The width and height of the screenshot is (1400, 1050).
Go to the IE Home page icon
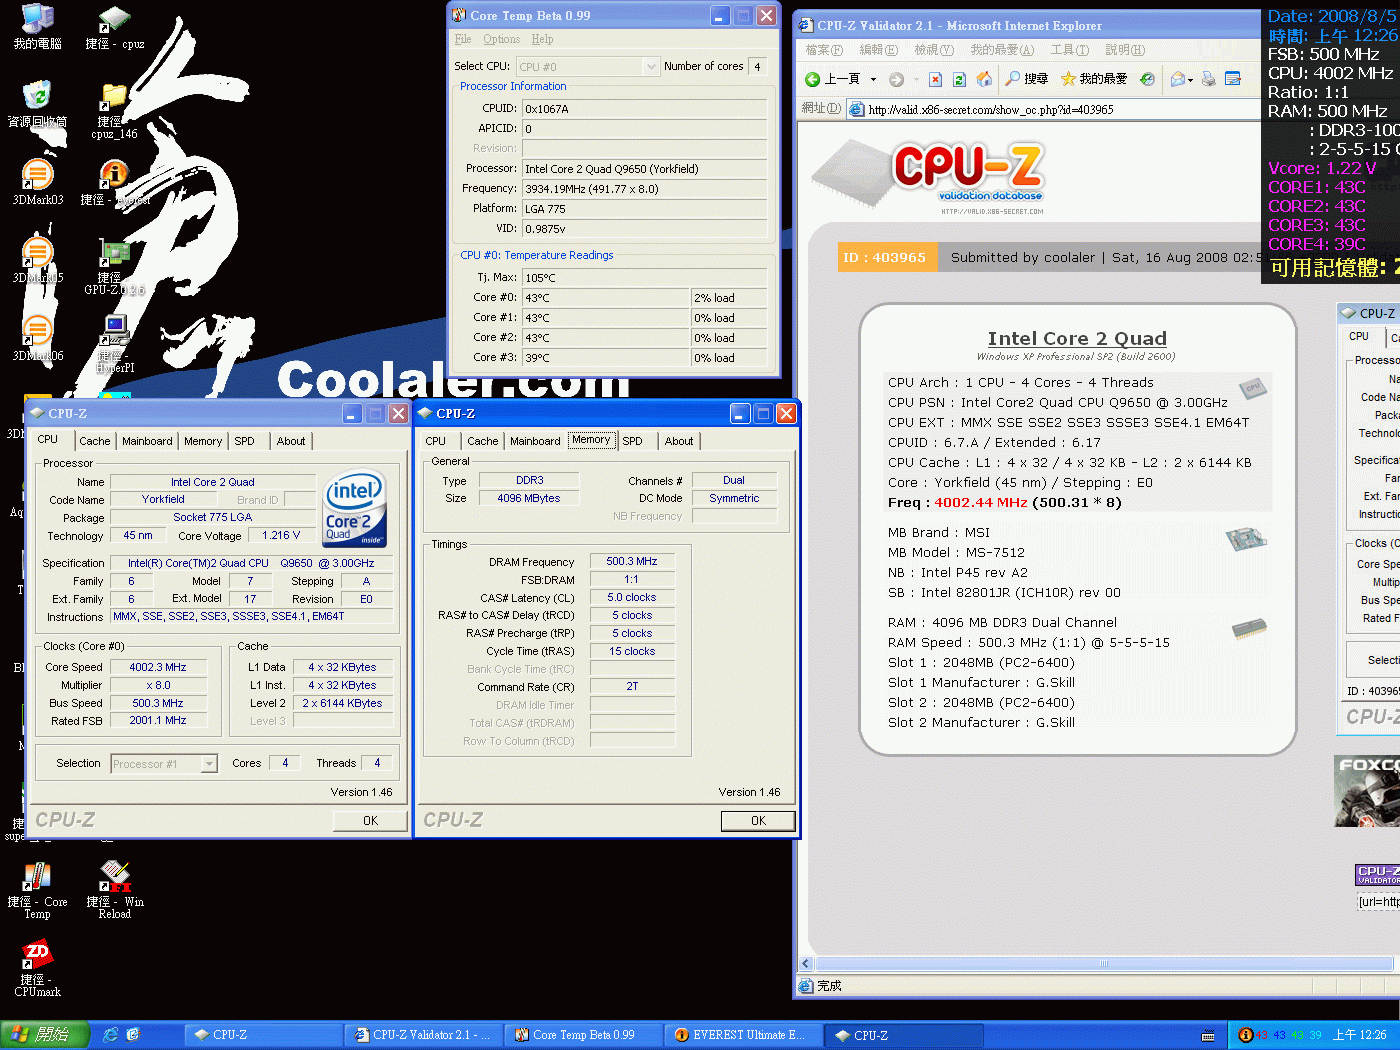point(984,79)
